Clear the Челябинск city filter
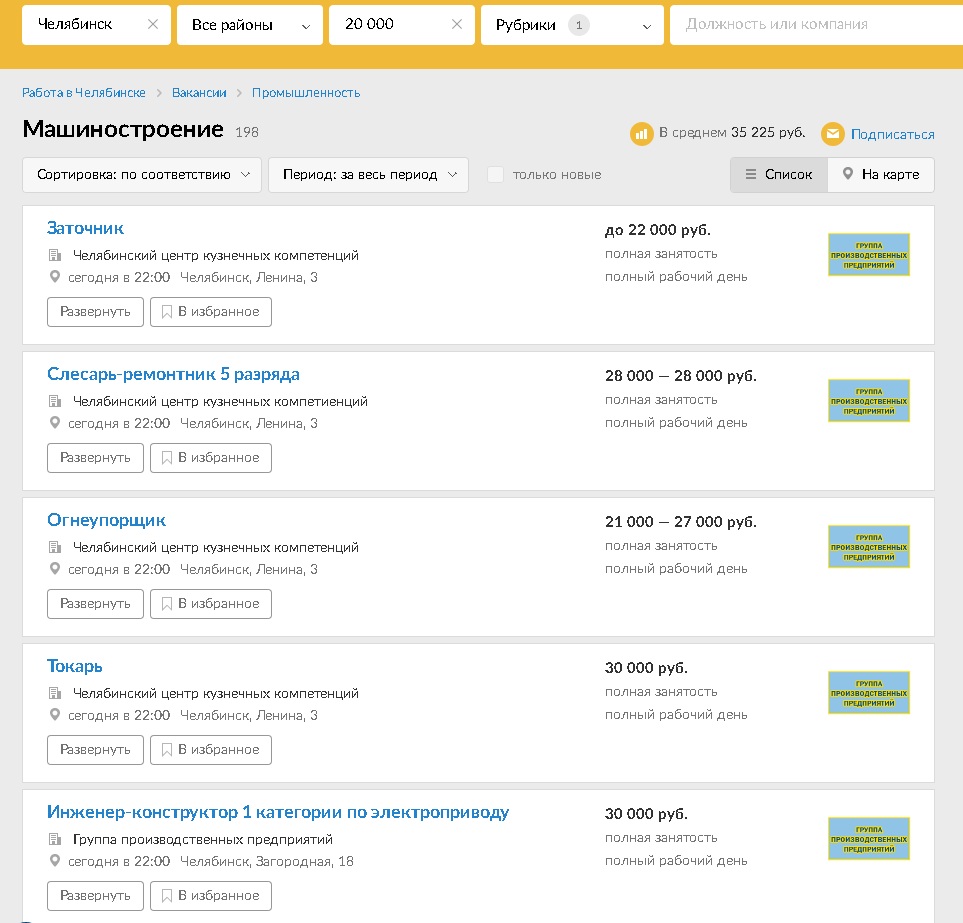Image resolution: width=963 pixels, height=923 pixels. (x=153, y=24)
